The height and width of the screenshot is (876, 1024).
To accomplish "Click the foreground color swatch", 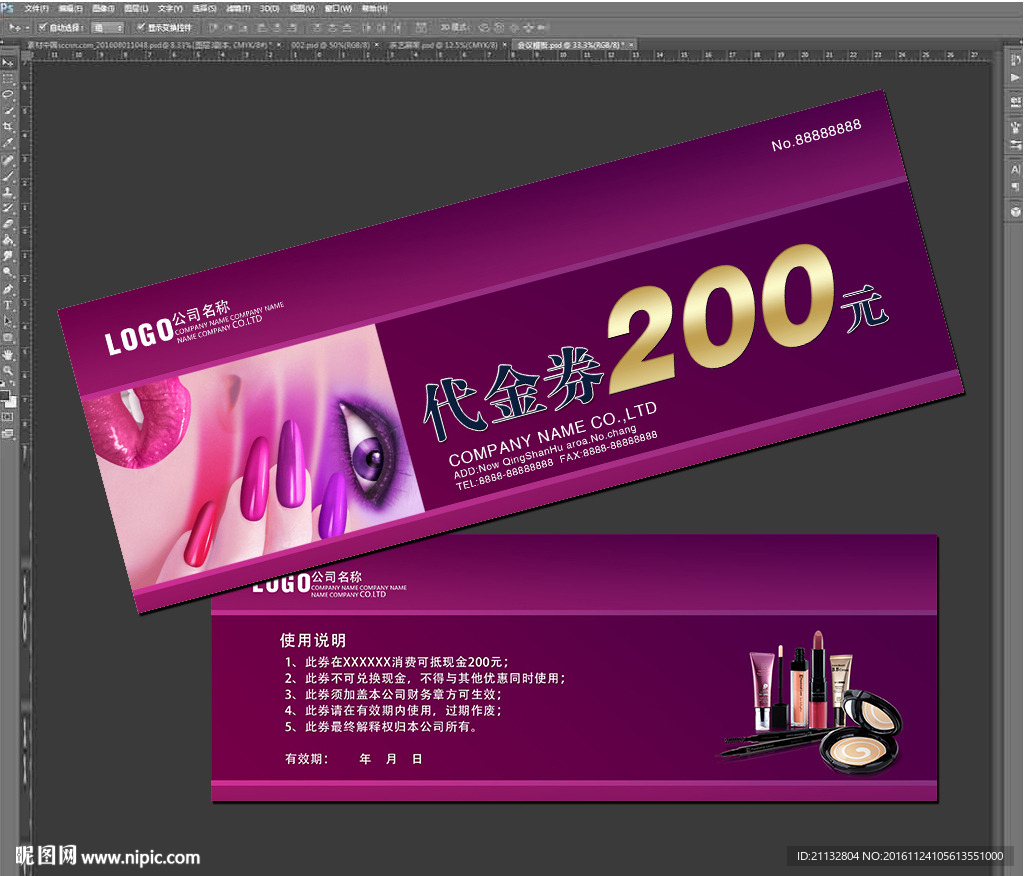I will pos(5,395).
